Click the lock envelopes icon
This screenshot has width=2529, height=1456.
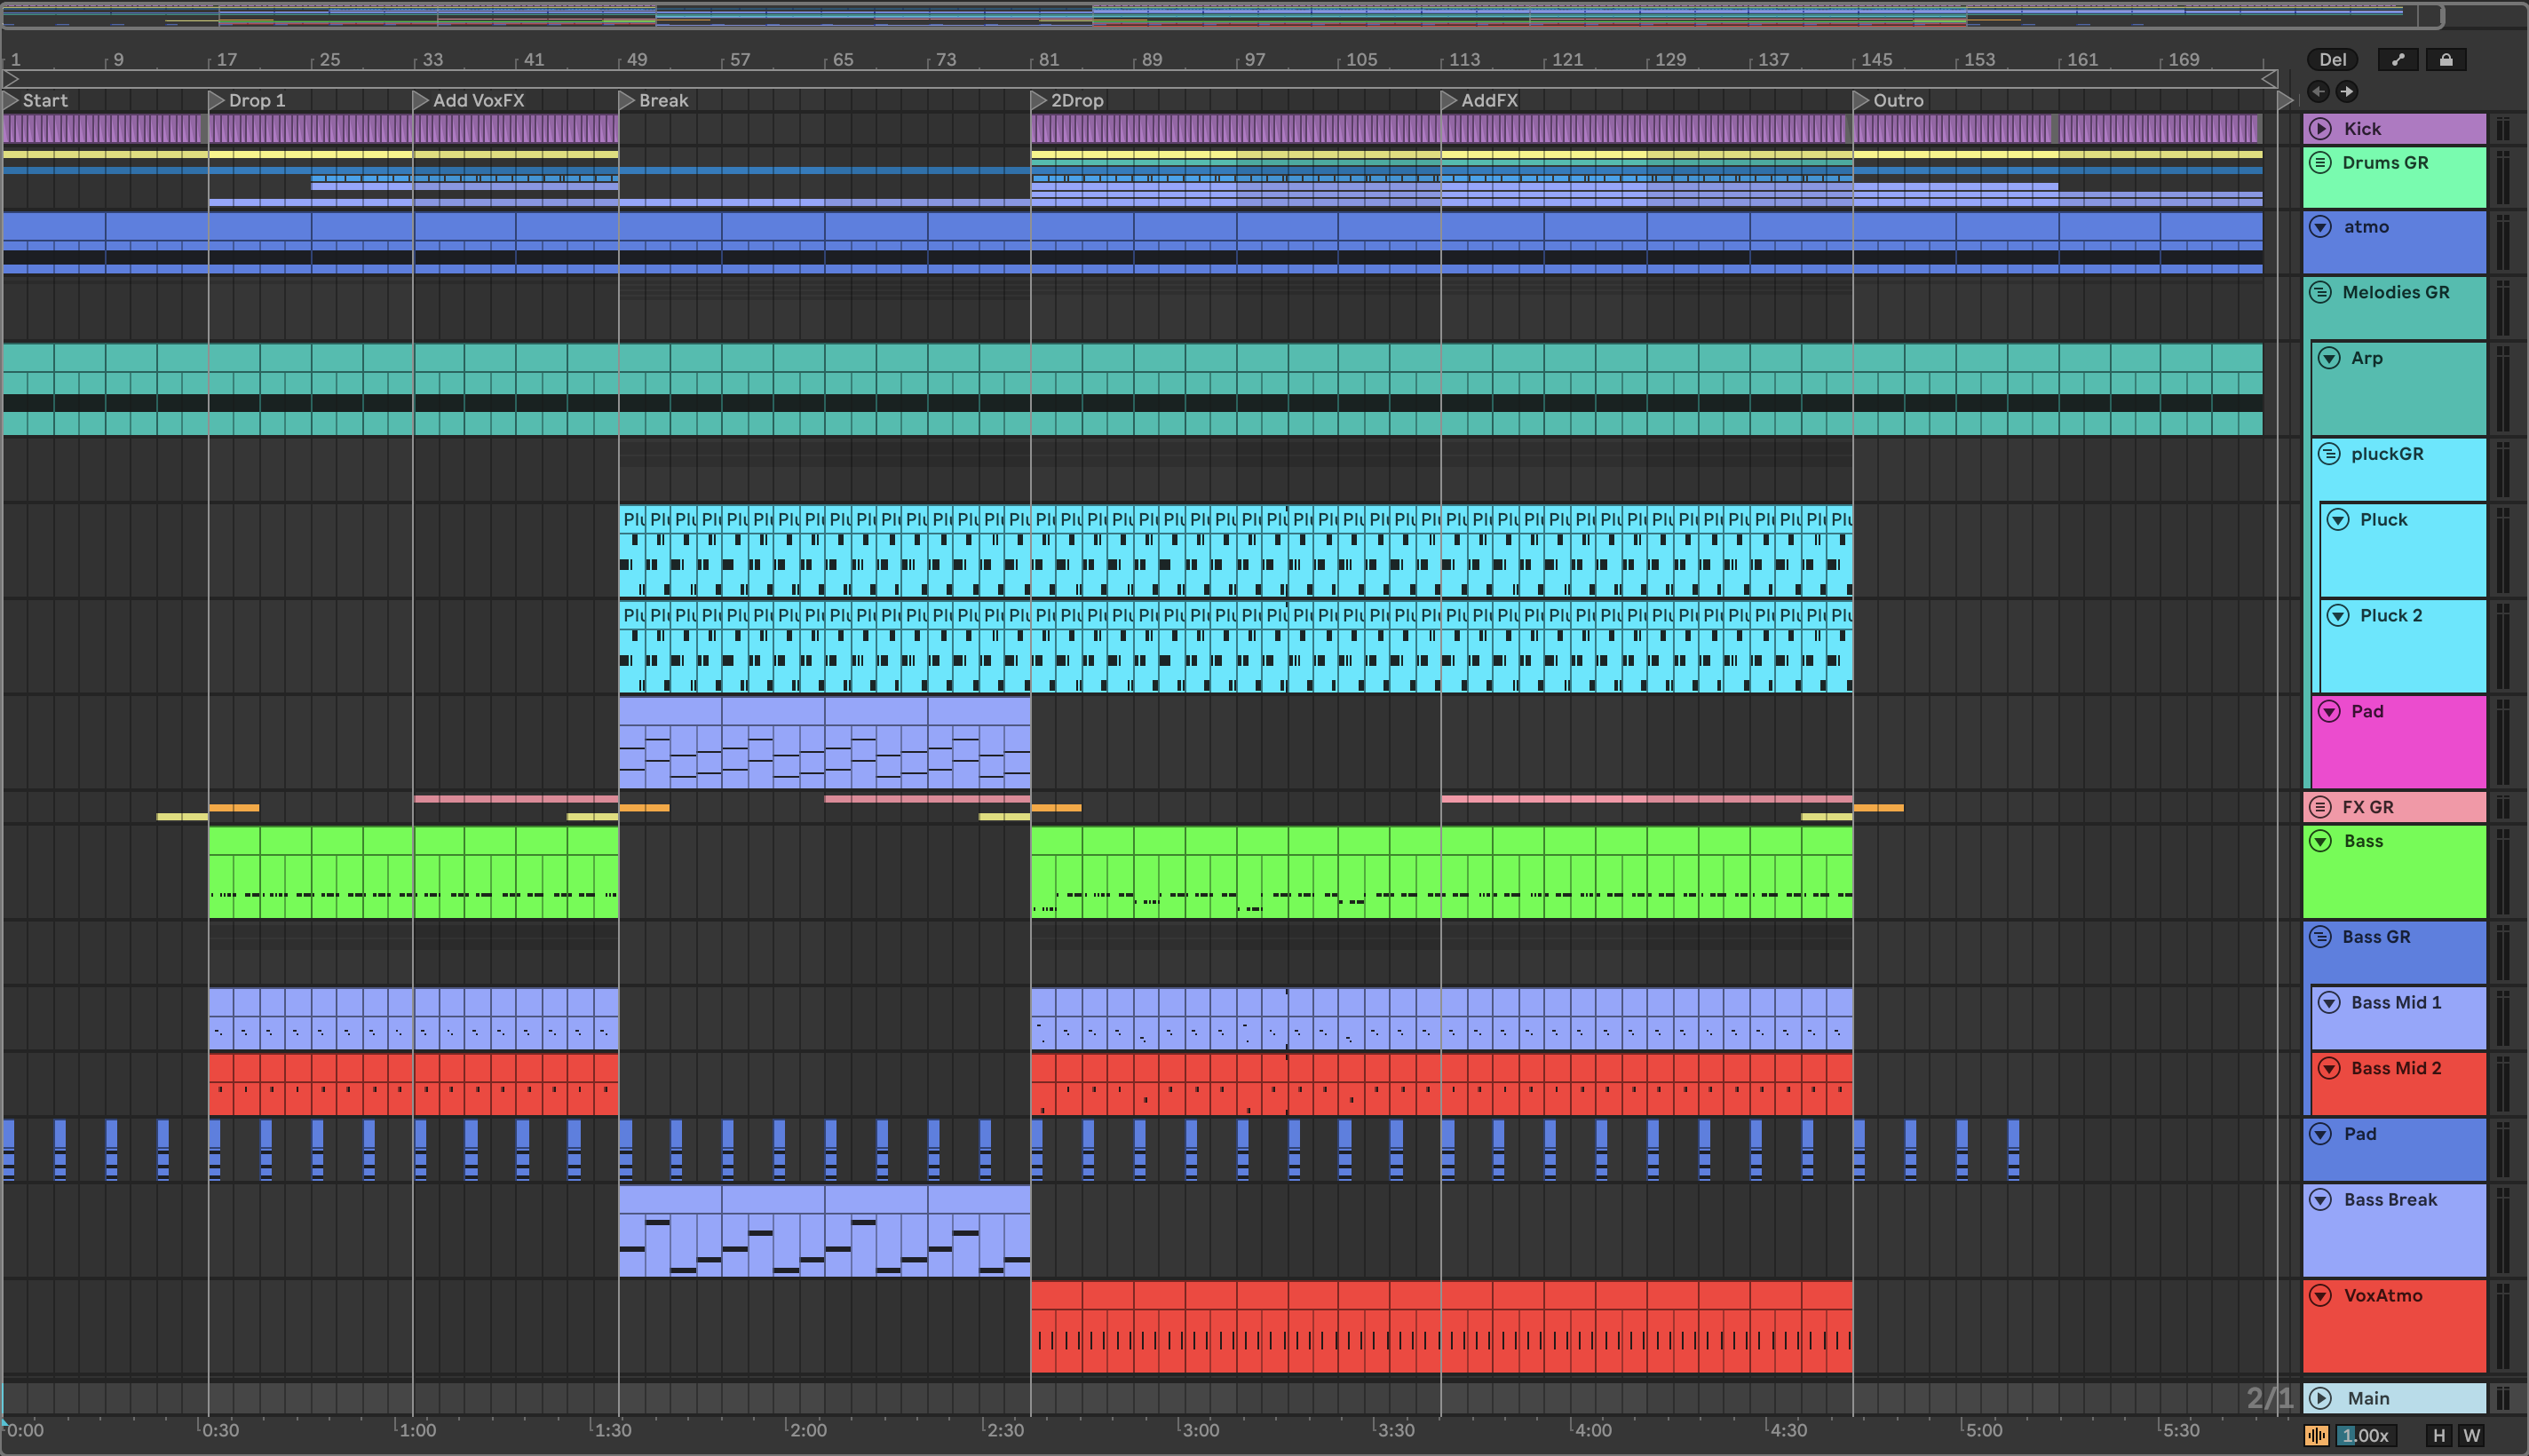pos(2446,60)
